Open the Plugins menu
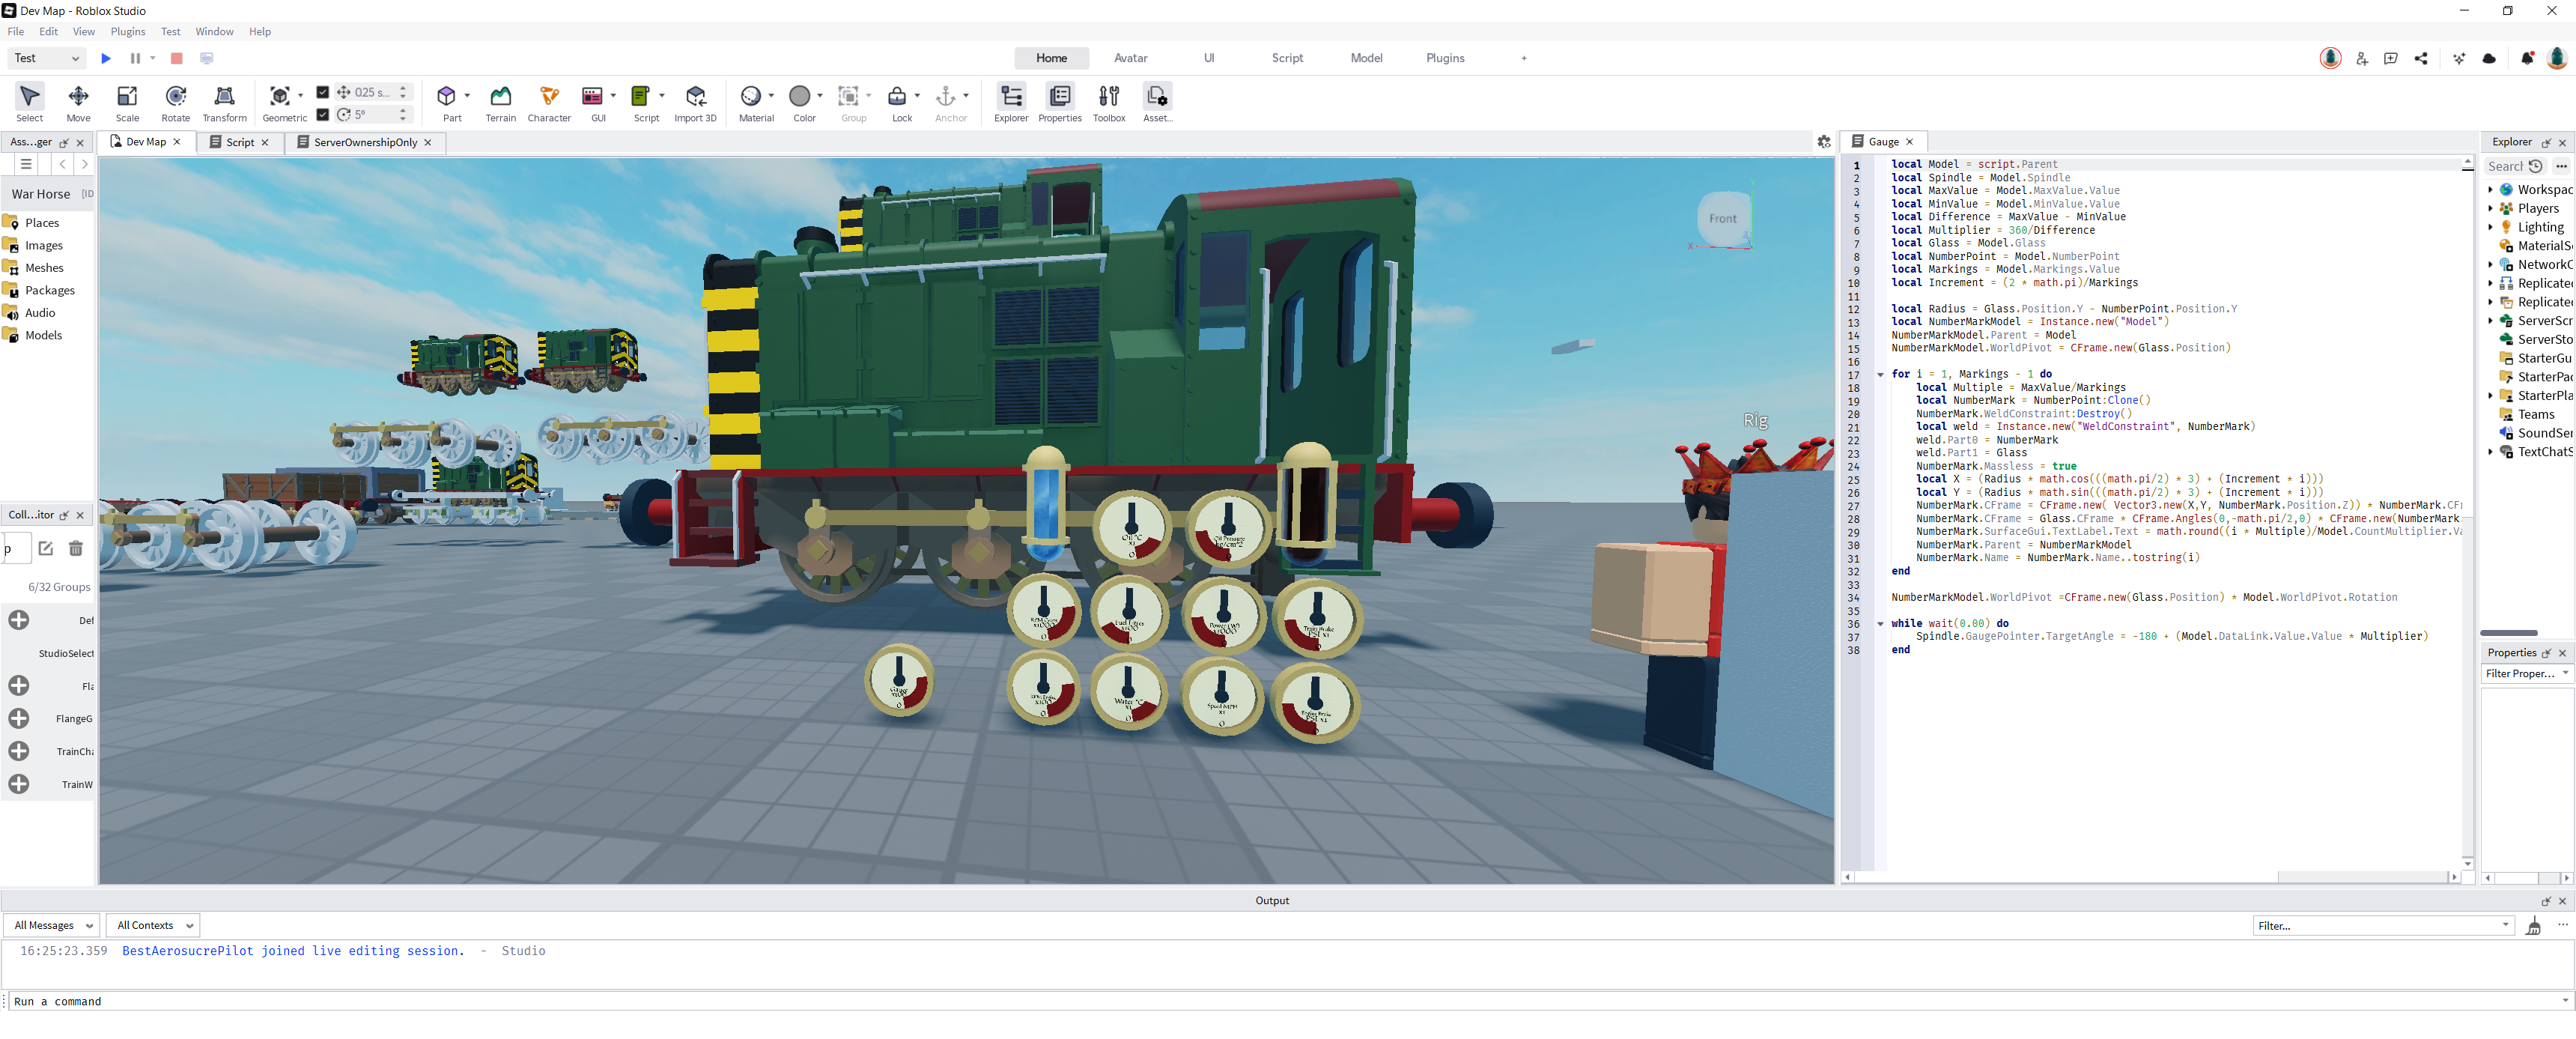Screen dimensions: 2576x1039 point(127,32)
